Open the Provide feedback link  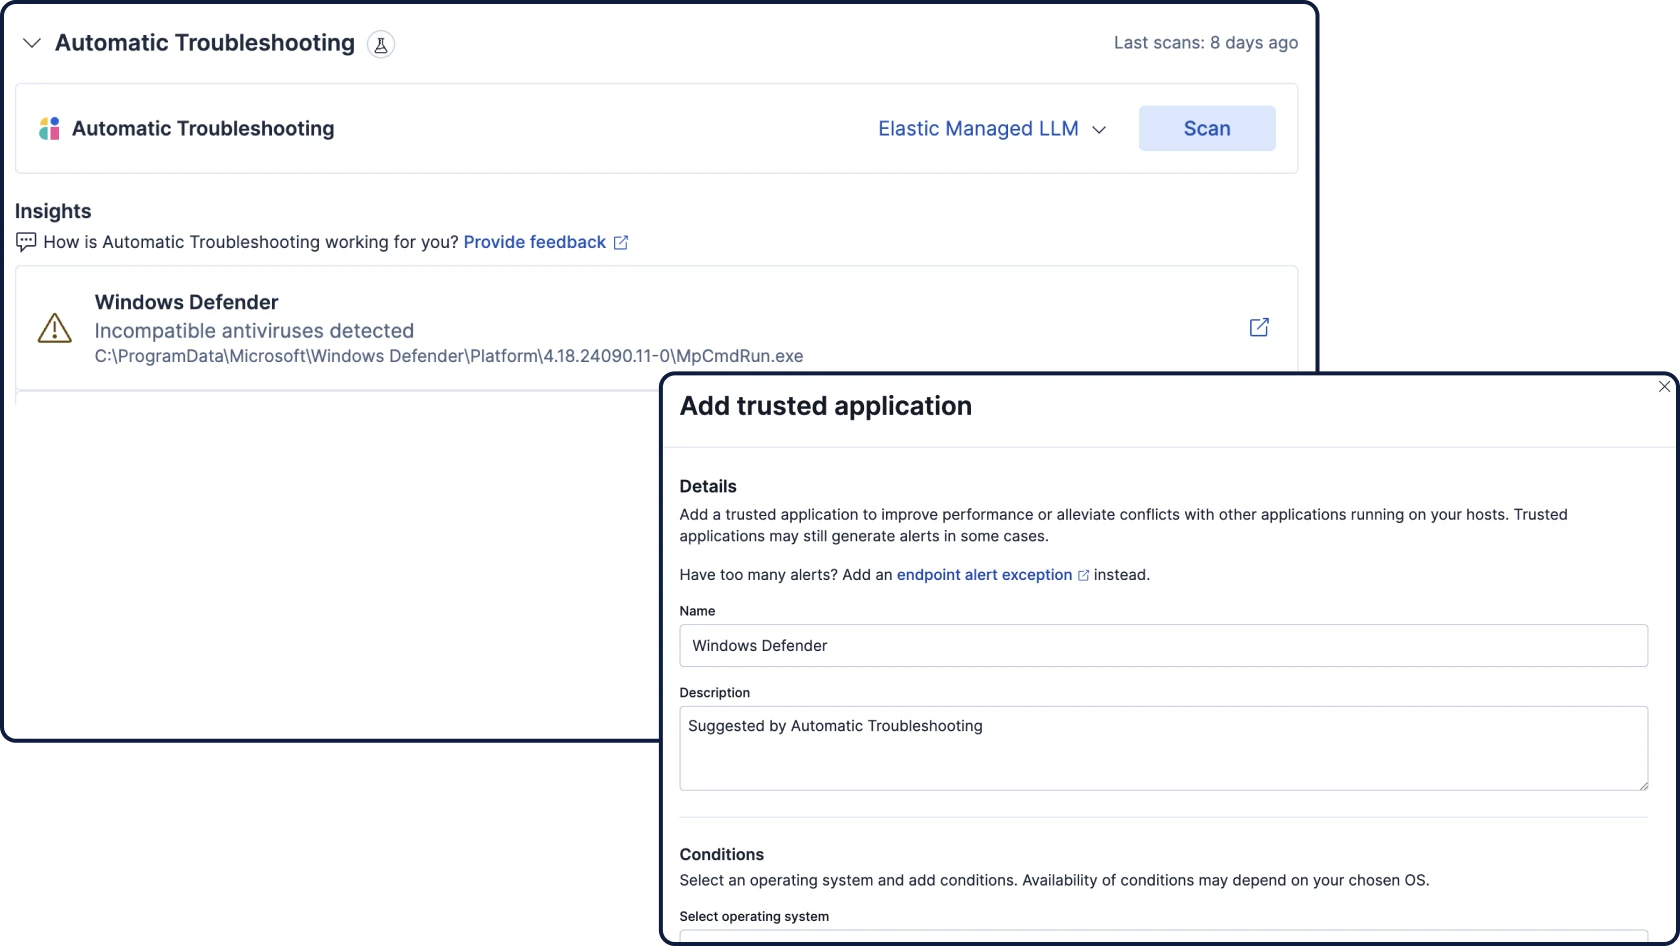click(535, 242)
